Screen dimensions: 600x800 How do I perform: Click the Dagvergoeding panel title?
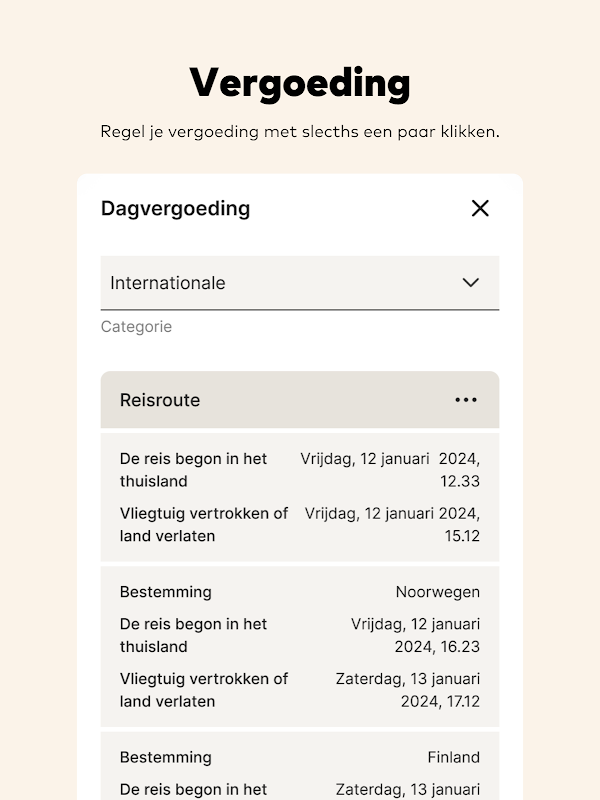pos(175,209)
